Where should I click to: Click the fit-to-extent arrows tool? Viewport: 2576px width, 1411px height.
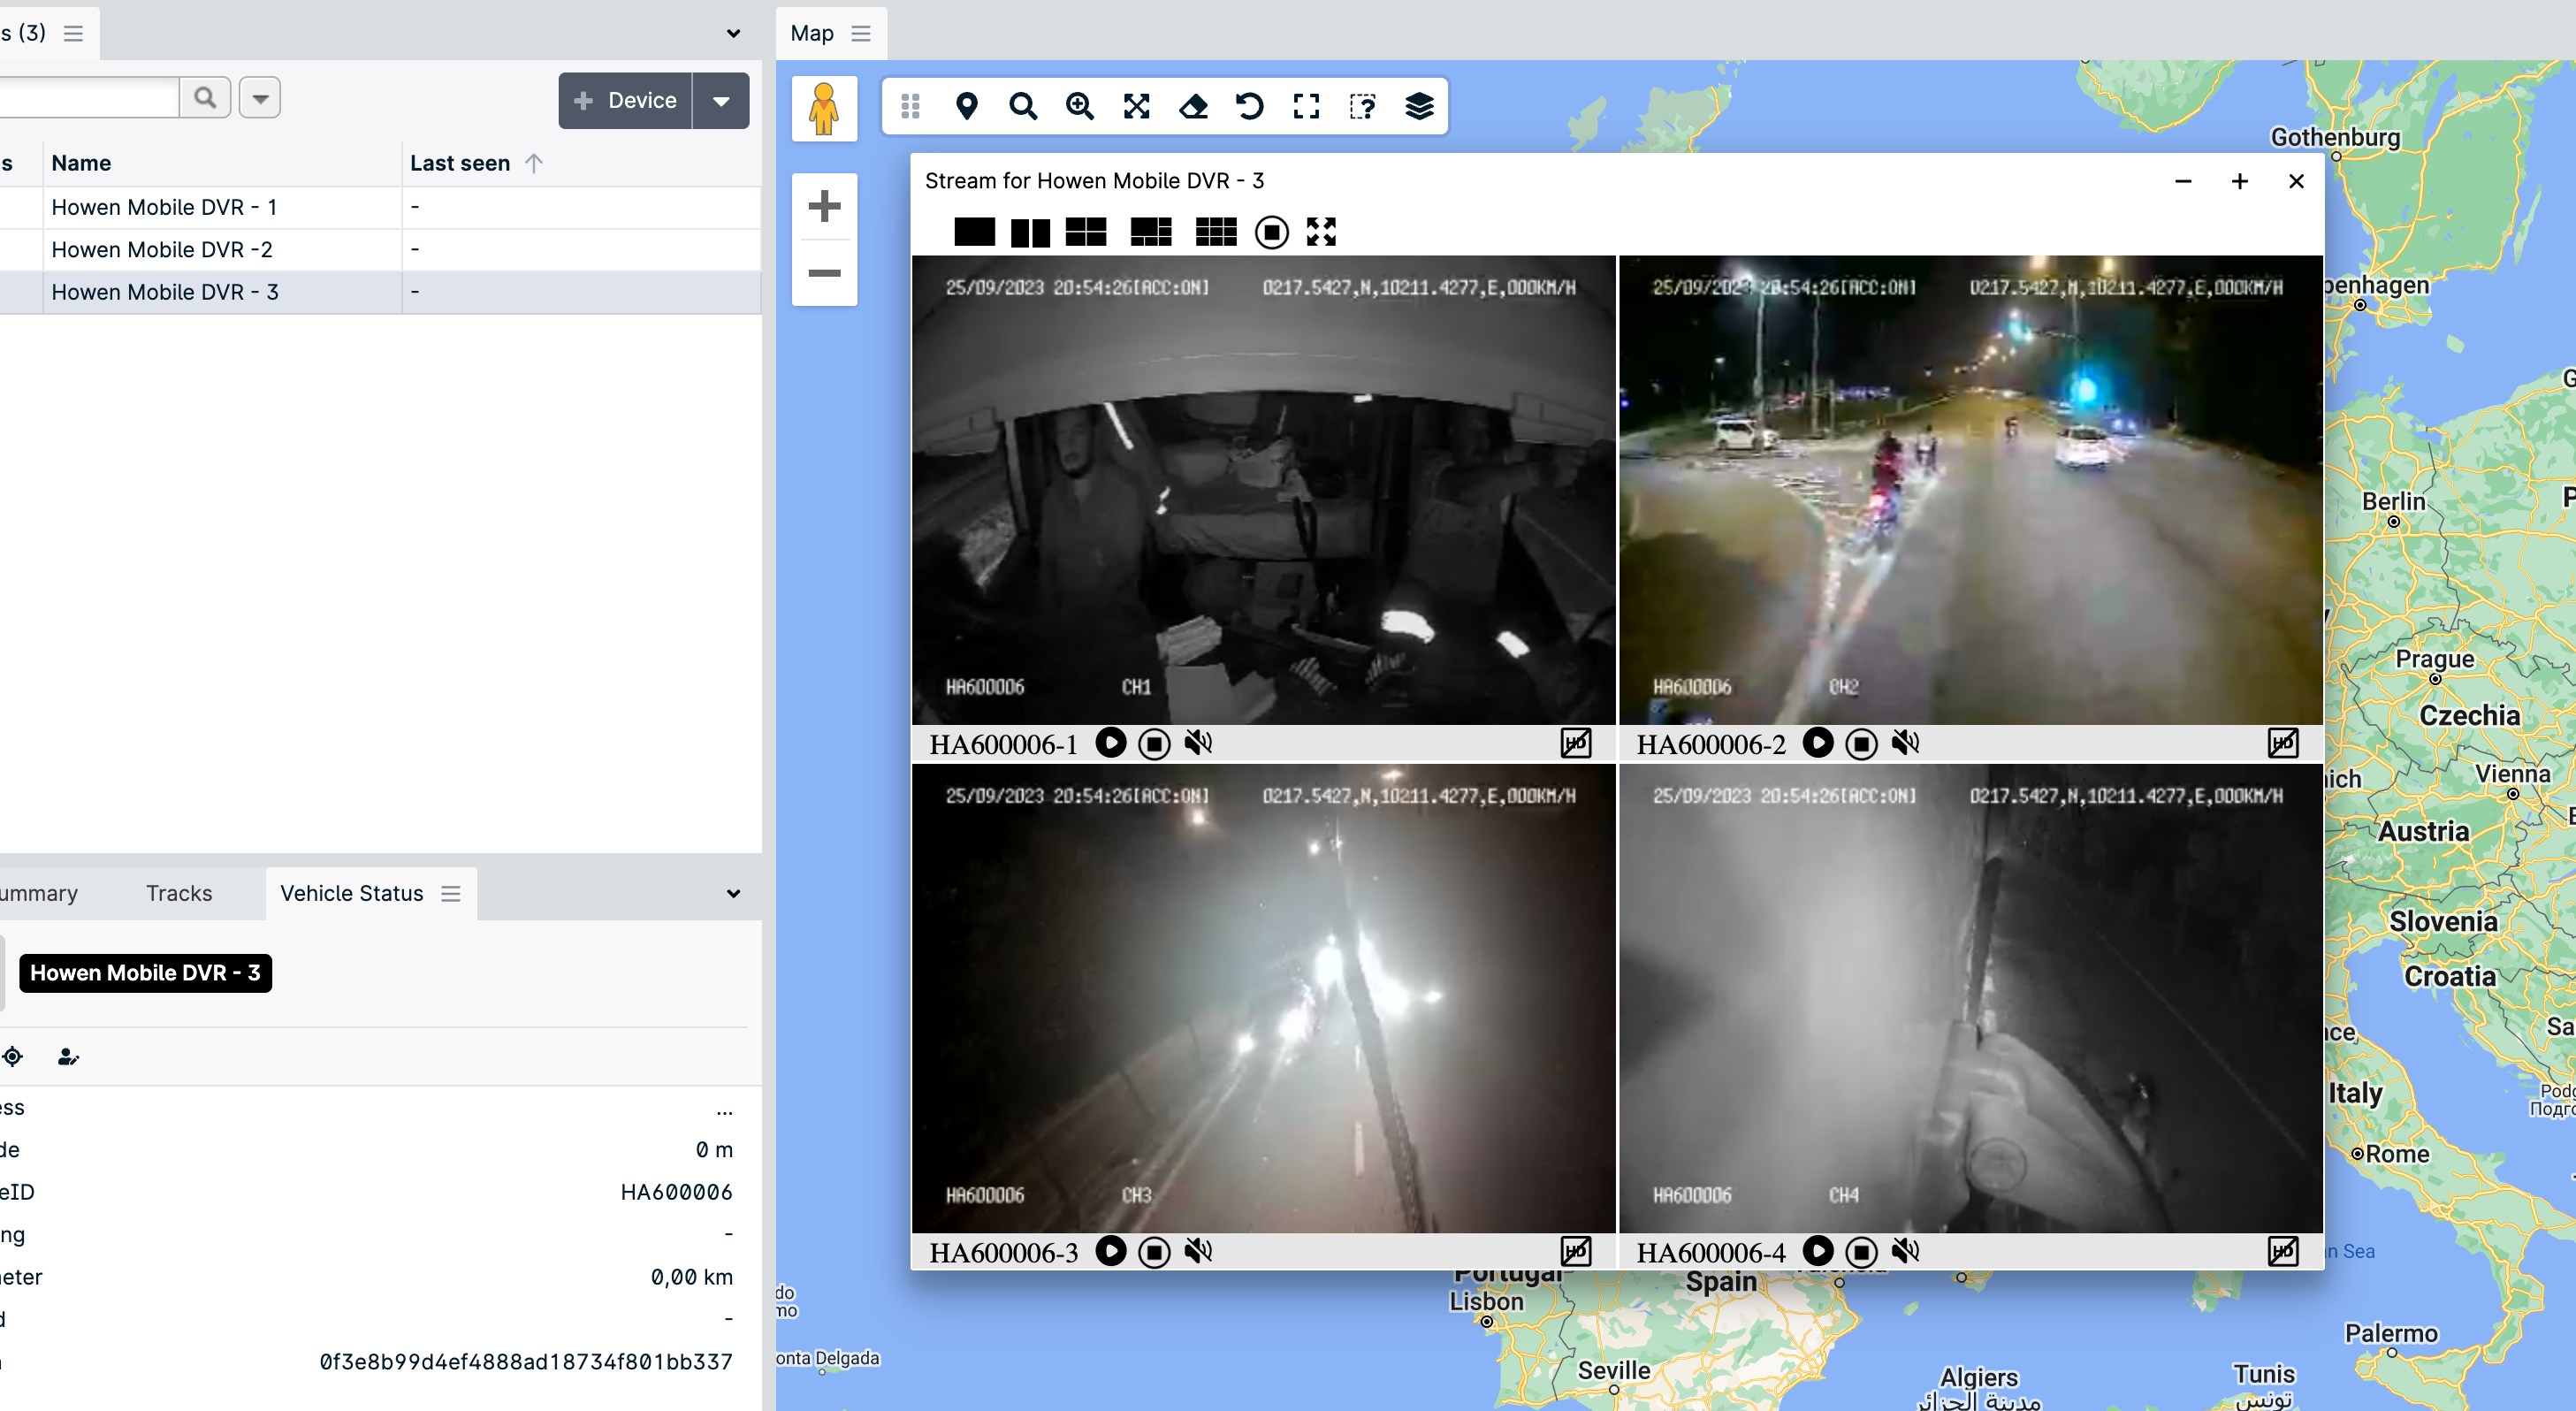tap(1136, 106)
